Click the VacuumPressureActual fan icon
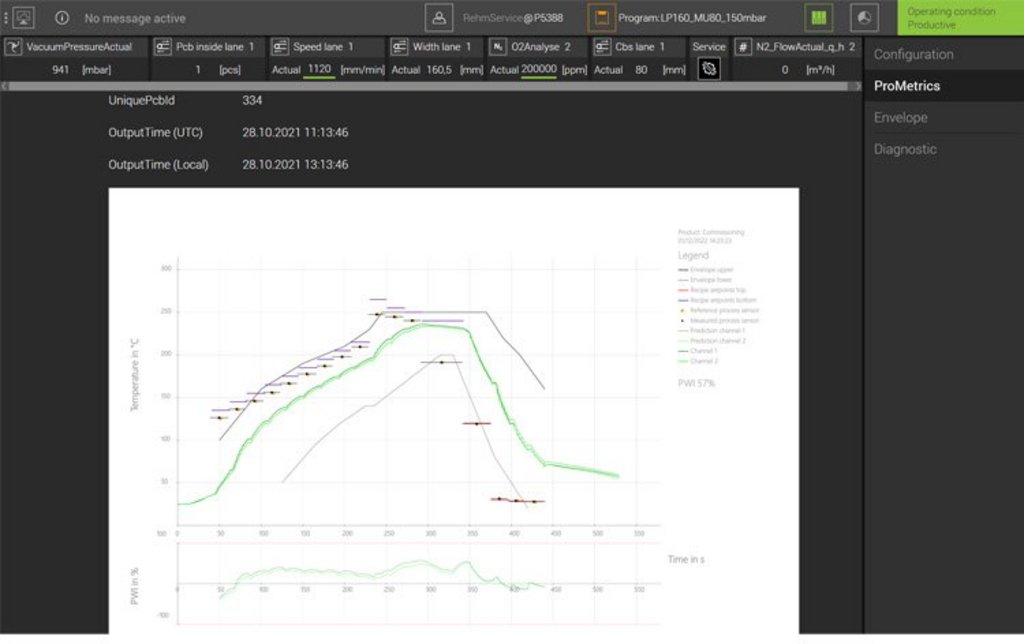1024x644 pixels. [x=14, y=47]
